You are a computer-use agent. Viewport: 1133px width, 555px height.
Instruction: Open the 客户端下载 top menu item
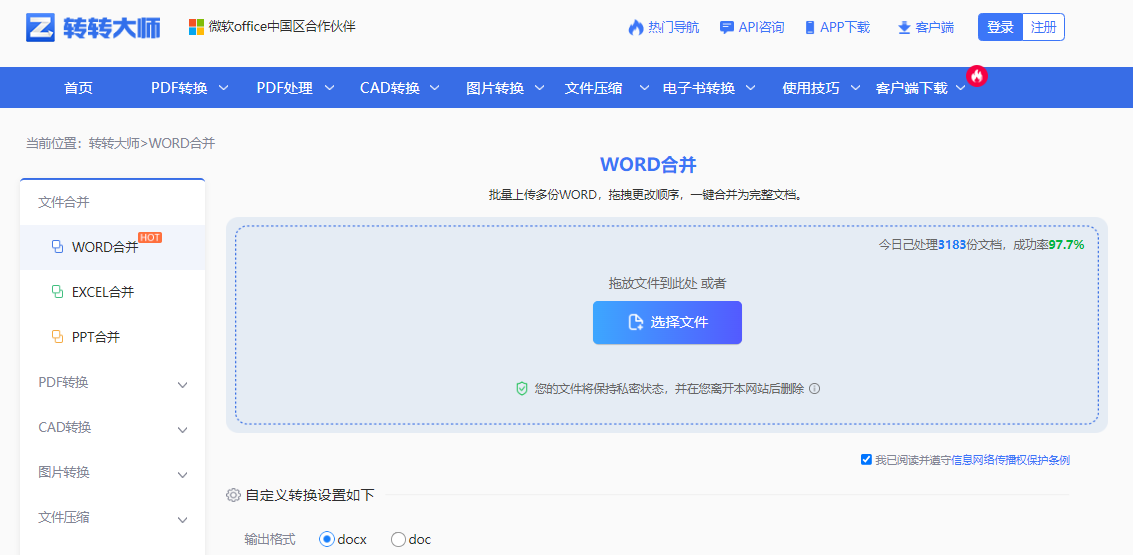pyautogui.click(x=911, y=88)
